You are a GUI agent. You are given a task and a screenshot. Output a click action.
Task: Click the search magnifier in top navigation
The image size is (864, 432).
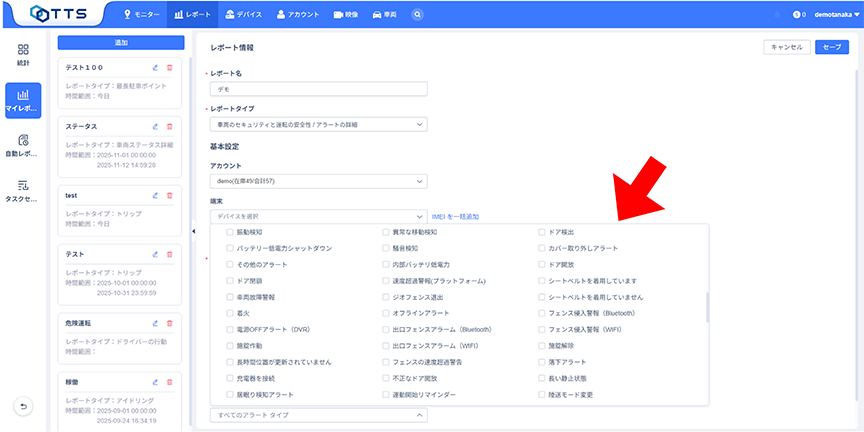coord(417,15)
